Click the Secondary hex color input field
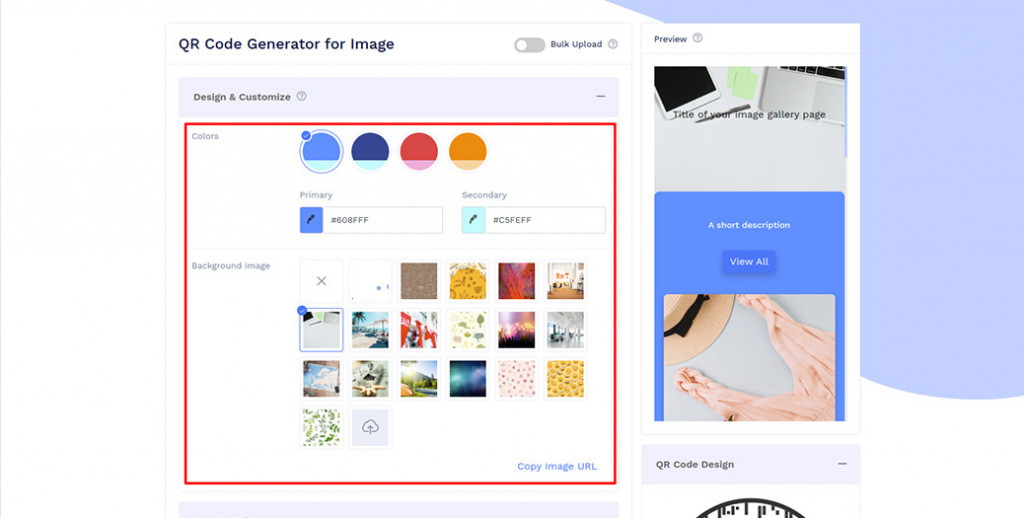The width and height of the screenshot is (1024, 518). tap(545, 220)
